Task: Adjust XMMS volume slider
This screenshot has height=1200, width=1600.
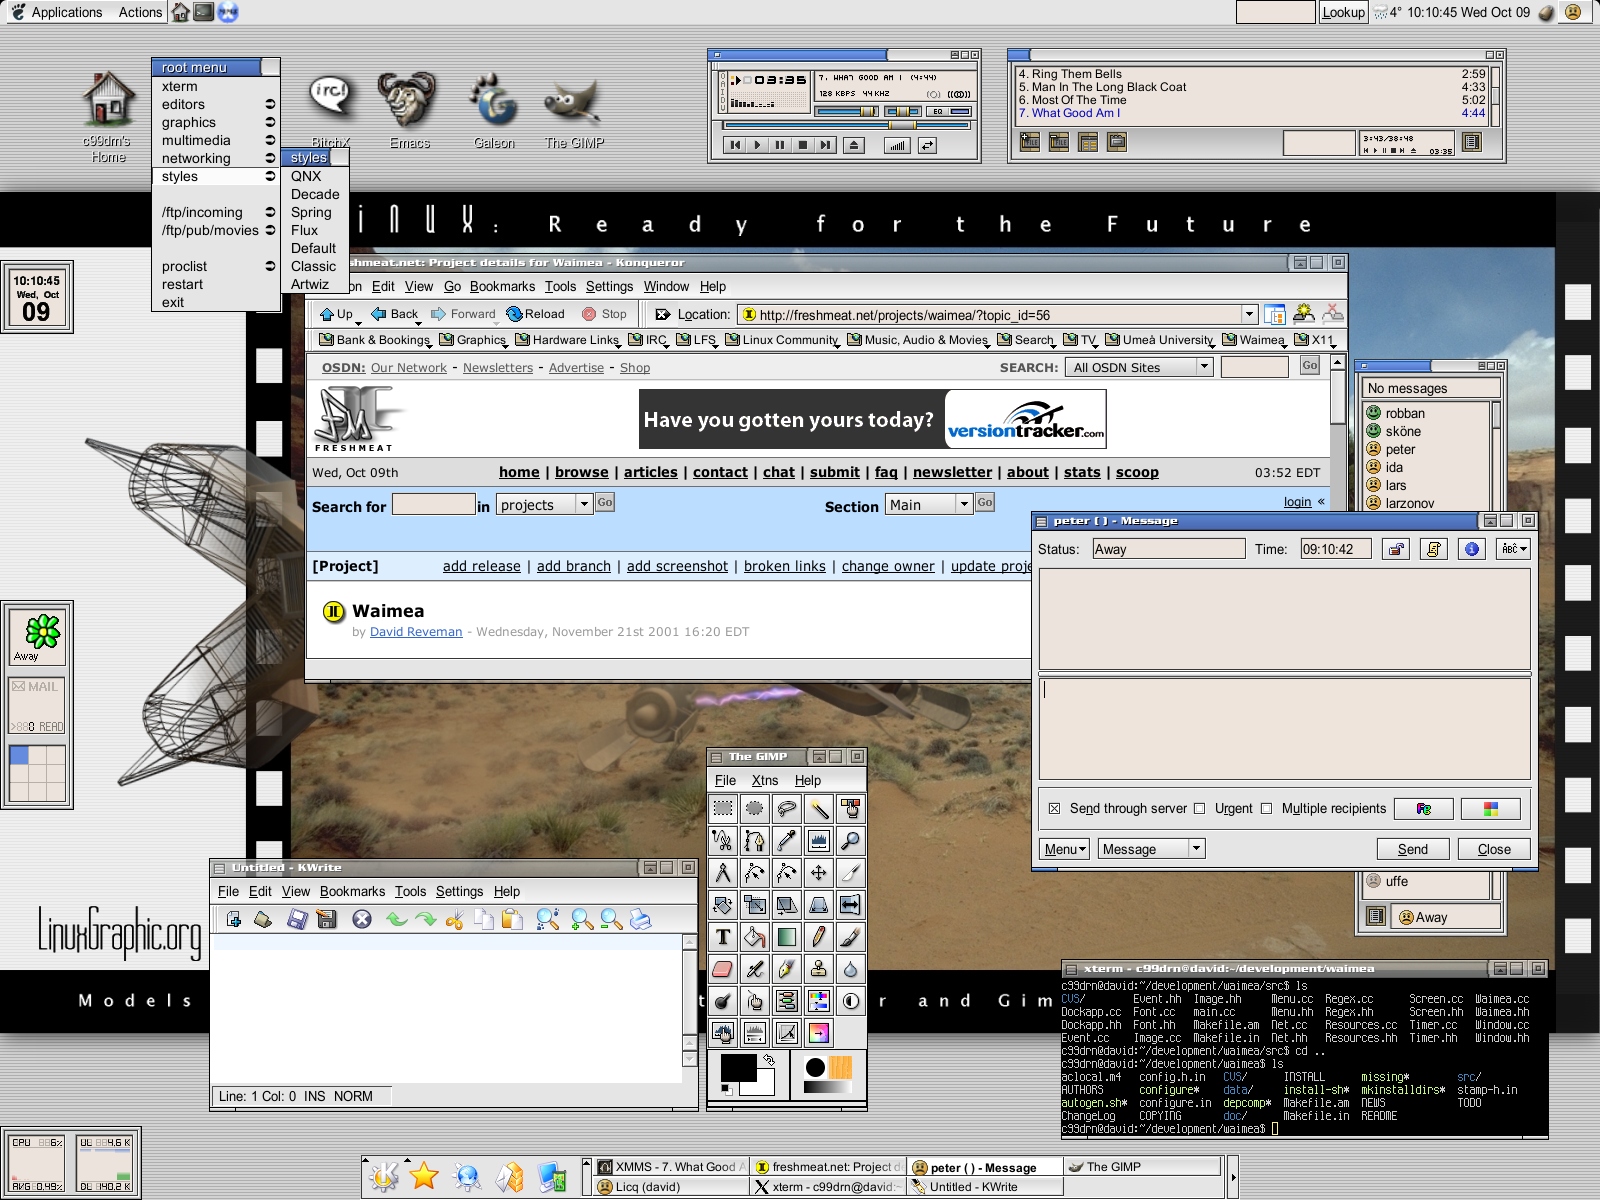Action: tap(847, 111)
